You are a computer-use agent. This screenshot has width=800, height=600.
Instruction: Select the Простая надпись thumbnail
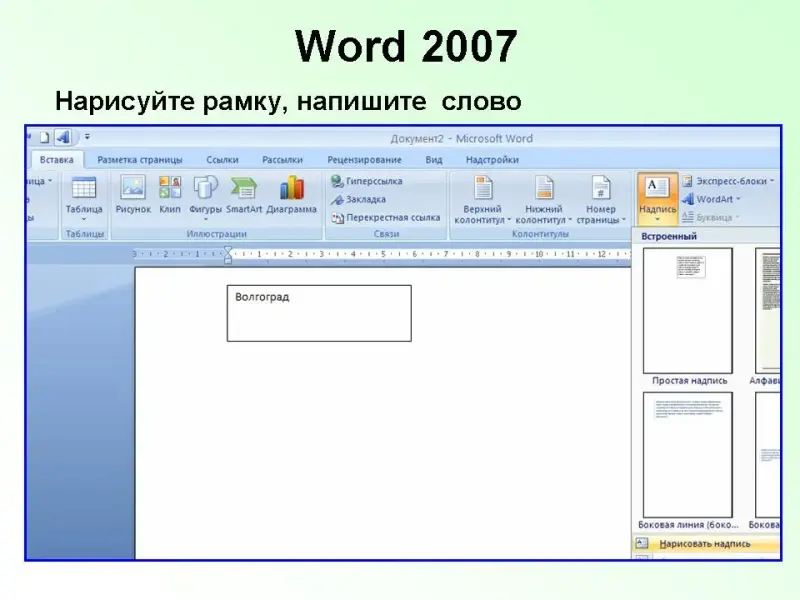click(687, 312)
